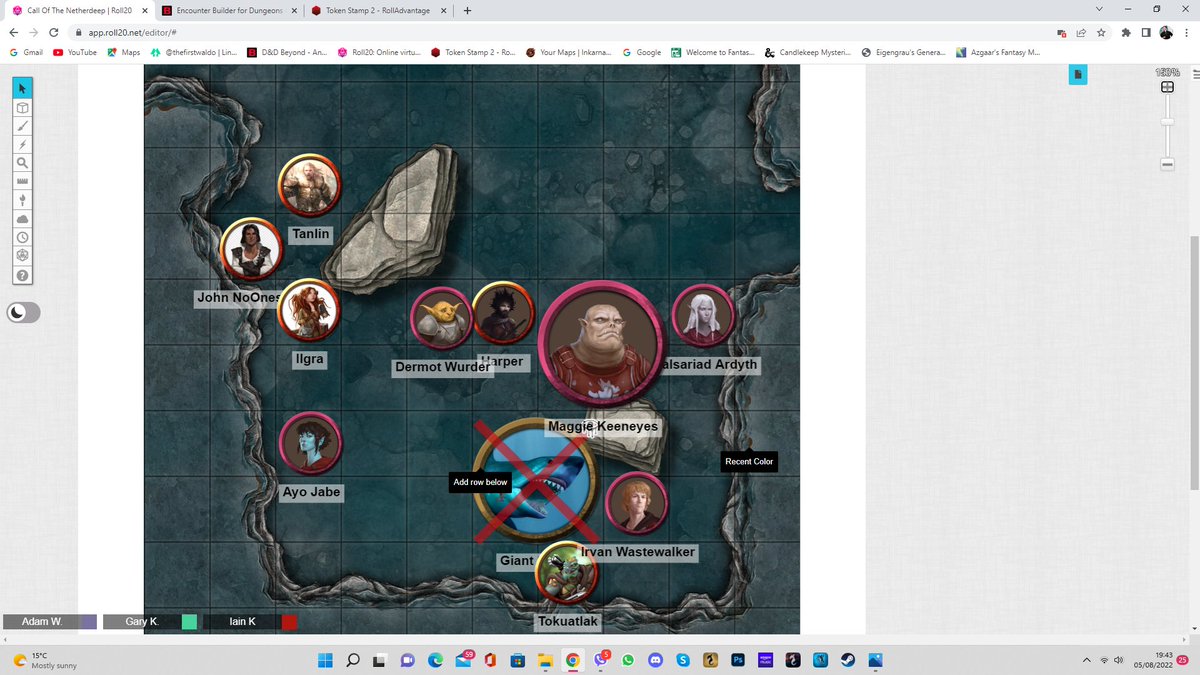Open the Chrome side panel icon
Screen dimensions: 1200x675
(1146, 32)
